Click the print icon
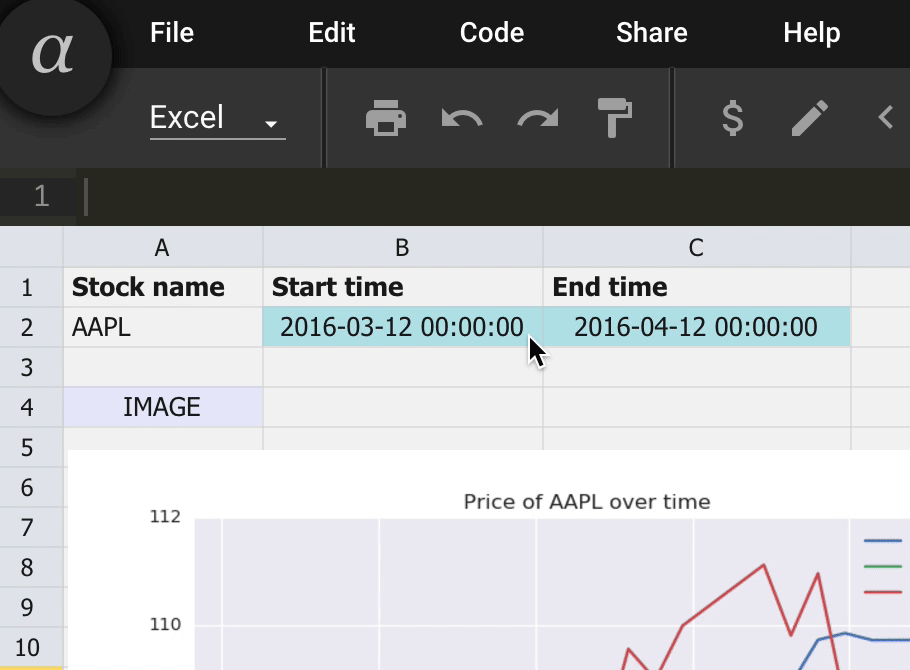 pyautogui.click(x=386, y=118)
